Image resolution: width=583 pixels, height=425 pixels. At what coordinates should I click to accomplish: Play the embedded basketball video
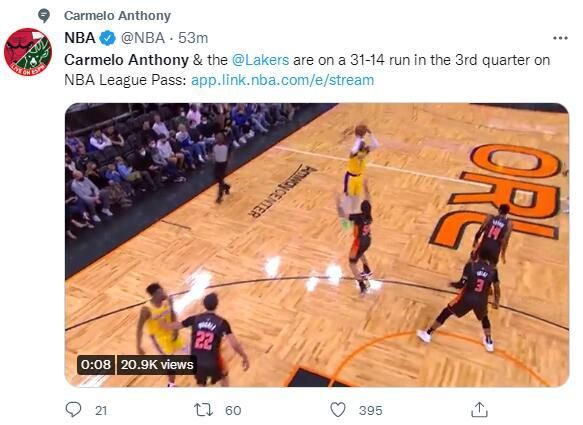click(317, 245)
